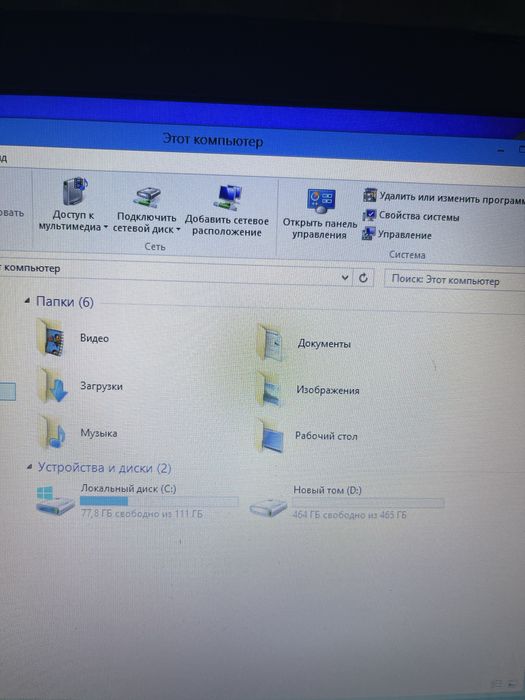Image resolution: width=525 pixels, height=700 pixels.
Task: Click the Локальный диск (C:) label
Action: [129, 489]
